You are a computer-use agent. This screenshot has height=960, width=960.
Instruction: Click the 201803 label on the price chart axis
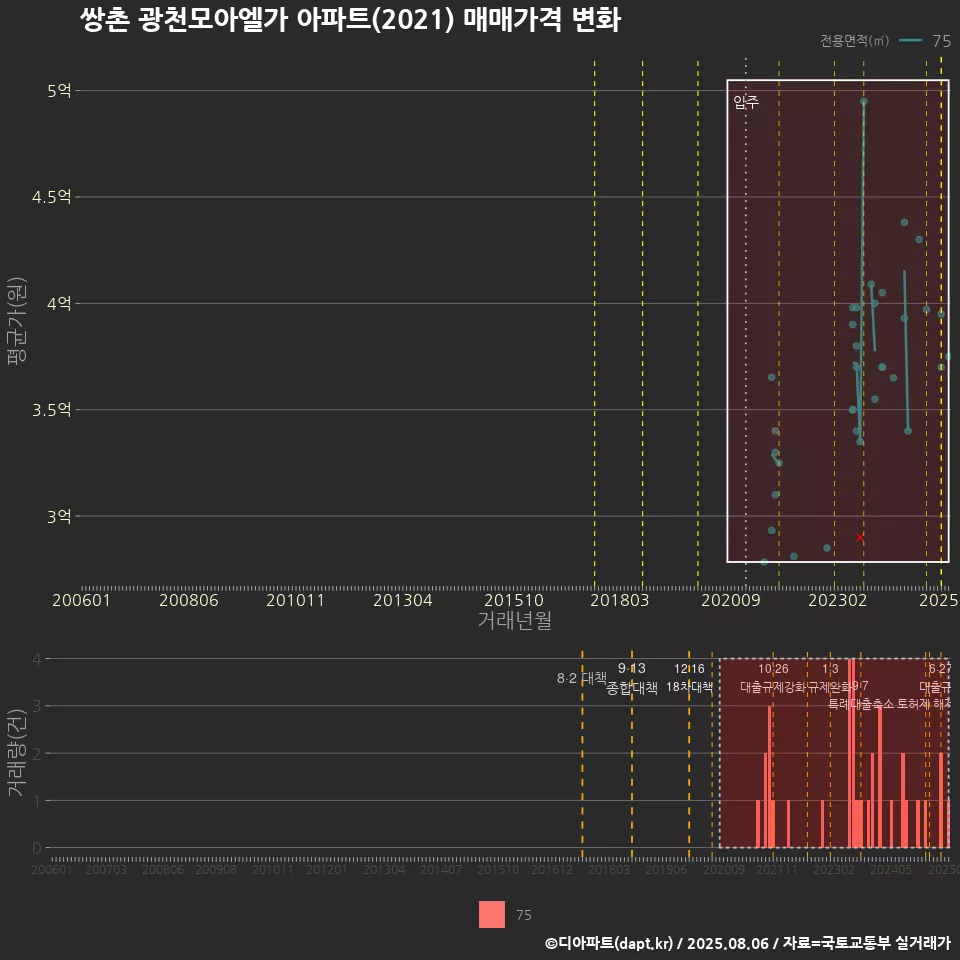pos(619,600)
